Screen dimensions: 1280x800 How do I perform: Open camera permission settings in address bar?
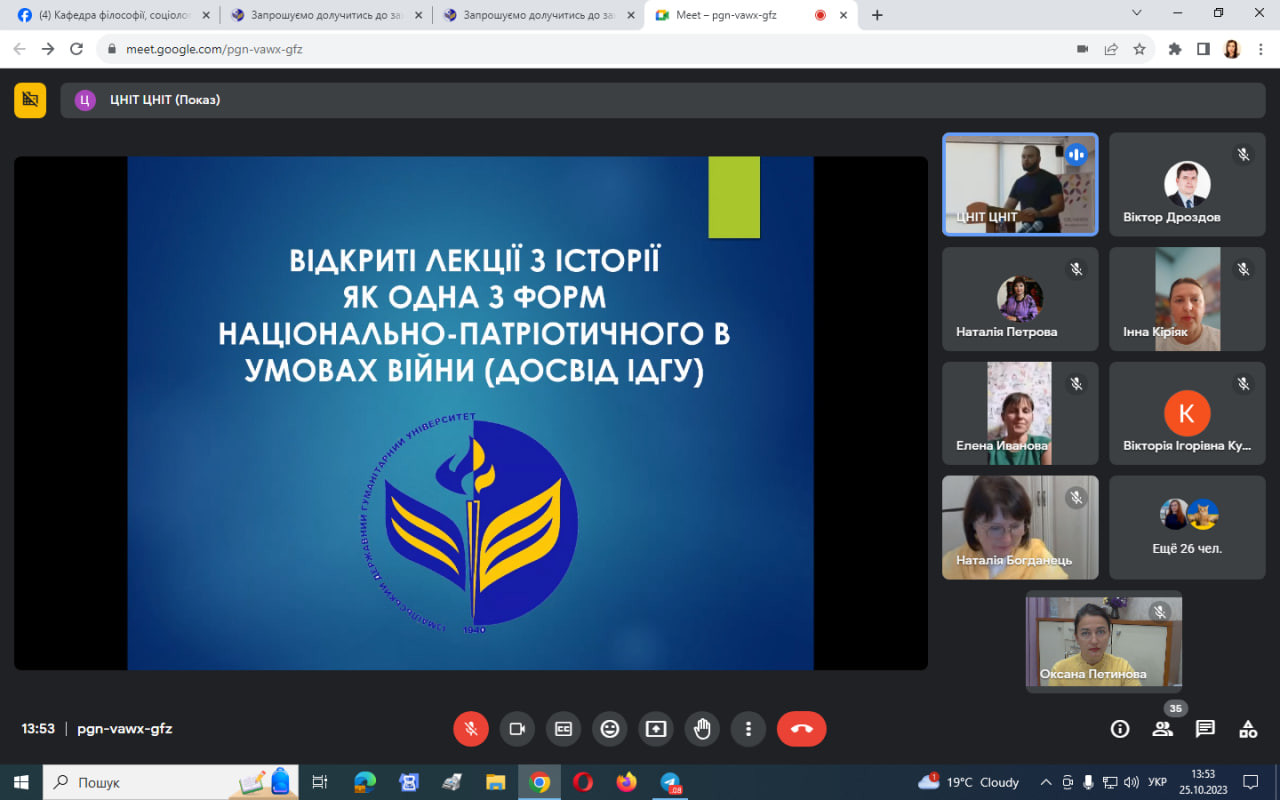point(1082,49)
